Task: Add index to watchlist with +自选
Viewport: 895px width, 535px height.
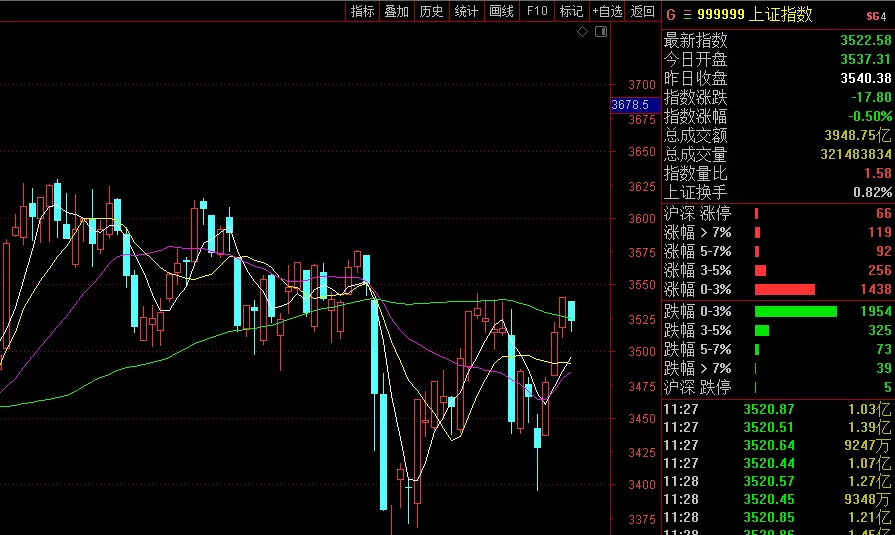Action: (x=607, y=11)
